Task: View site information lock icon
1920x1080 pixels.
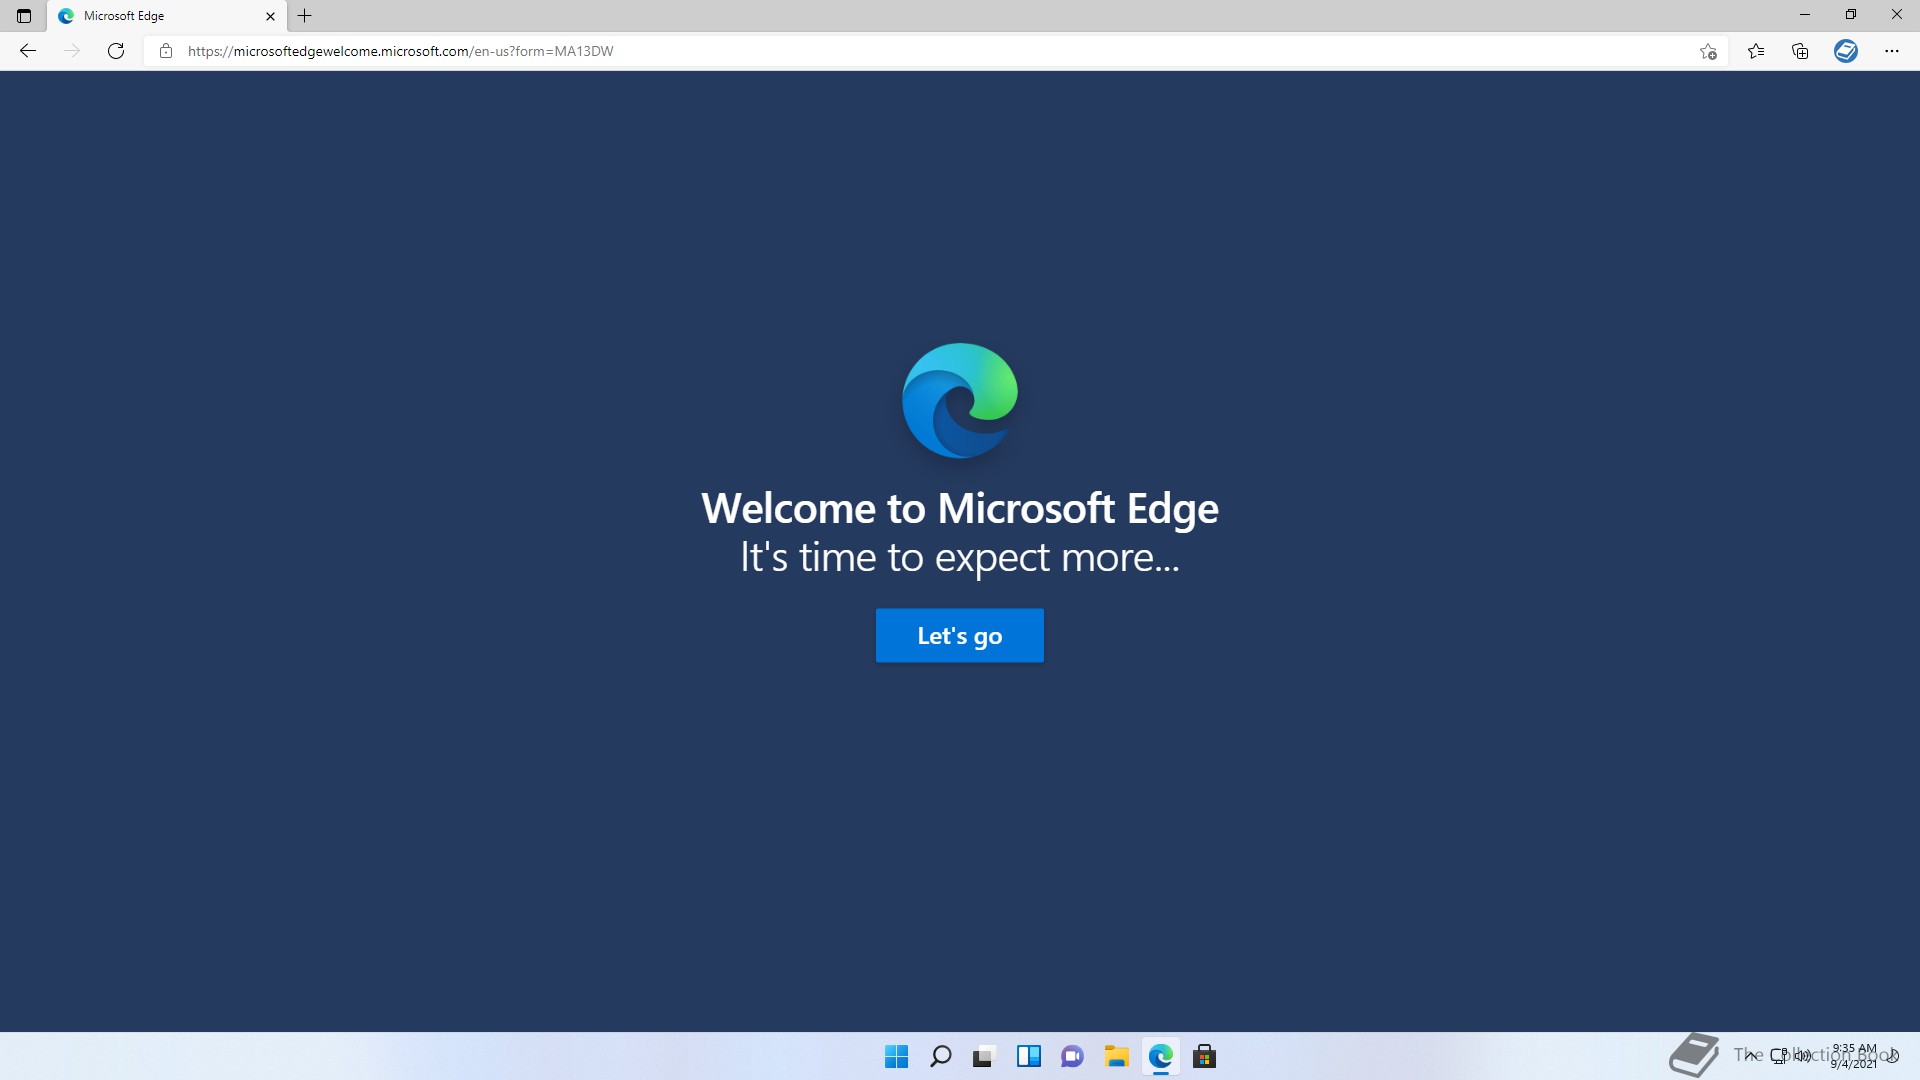Action: (x=166, y=51)
